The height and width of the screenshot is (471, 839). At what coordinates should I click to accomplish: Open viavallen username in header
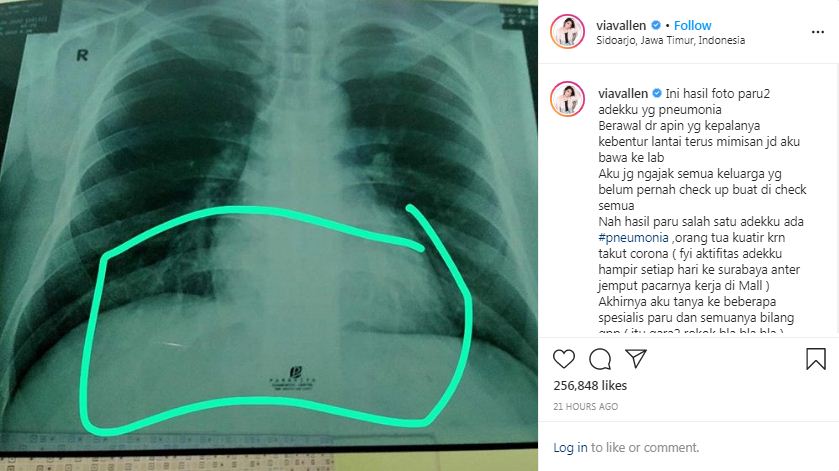621,25
